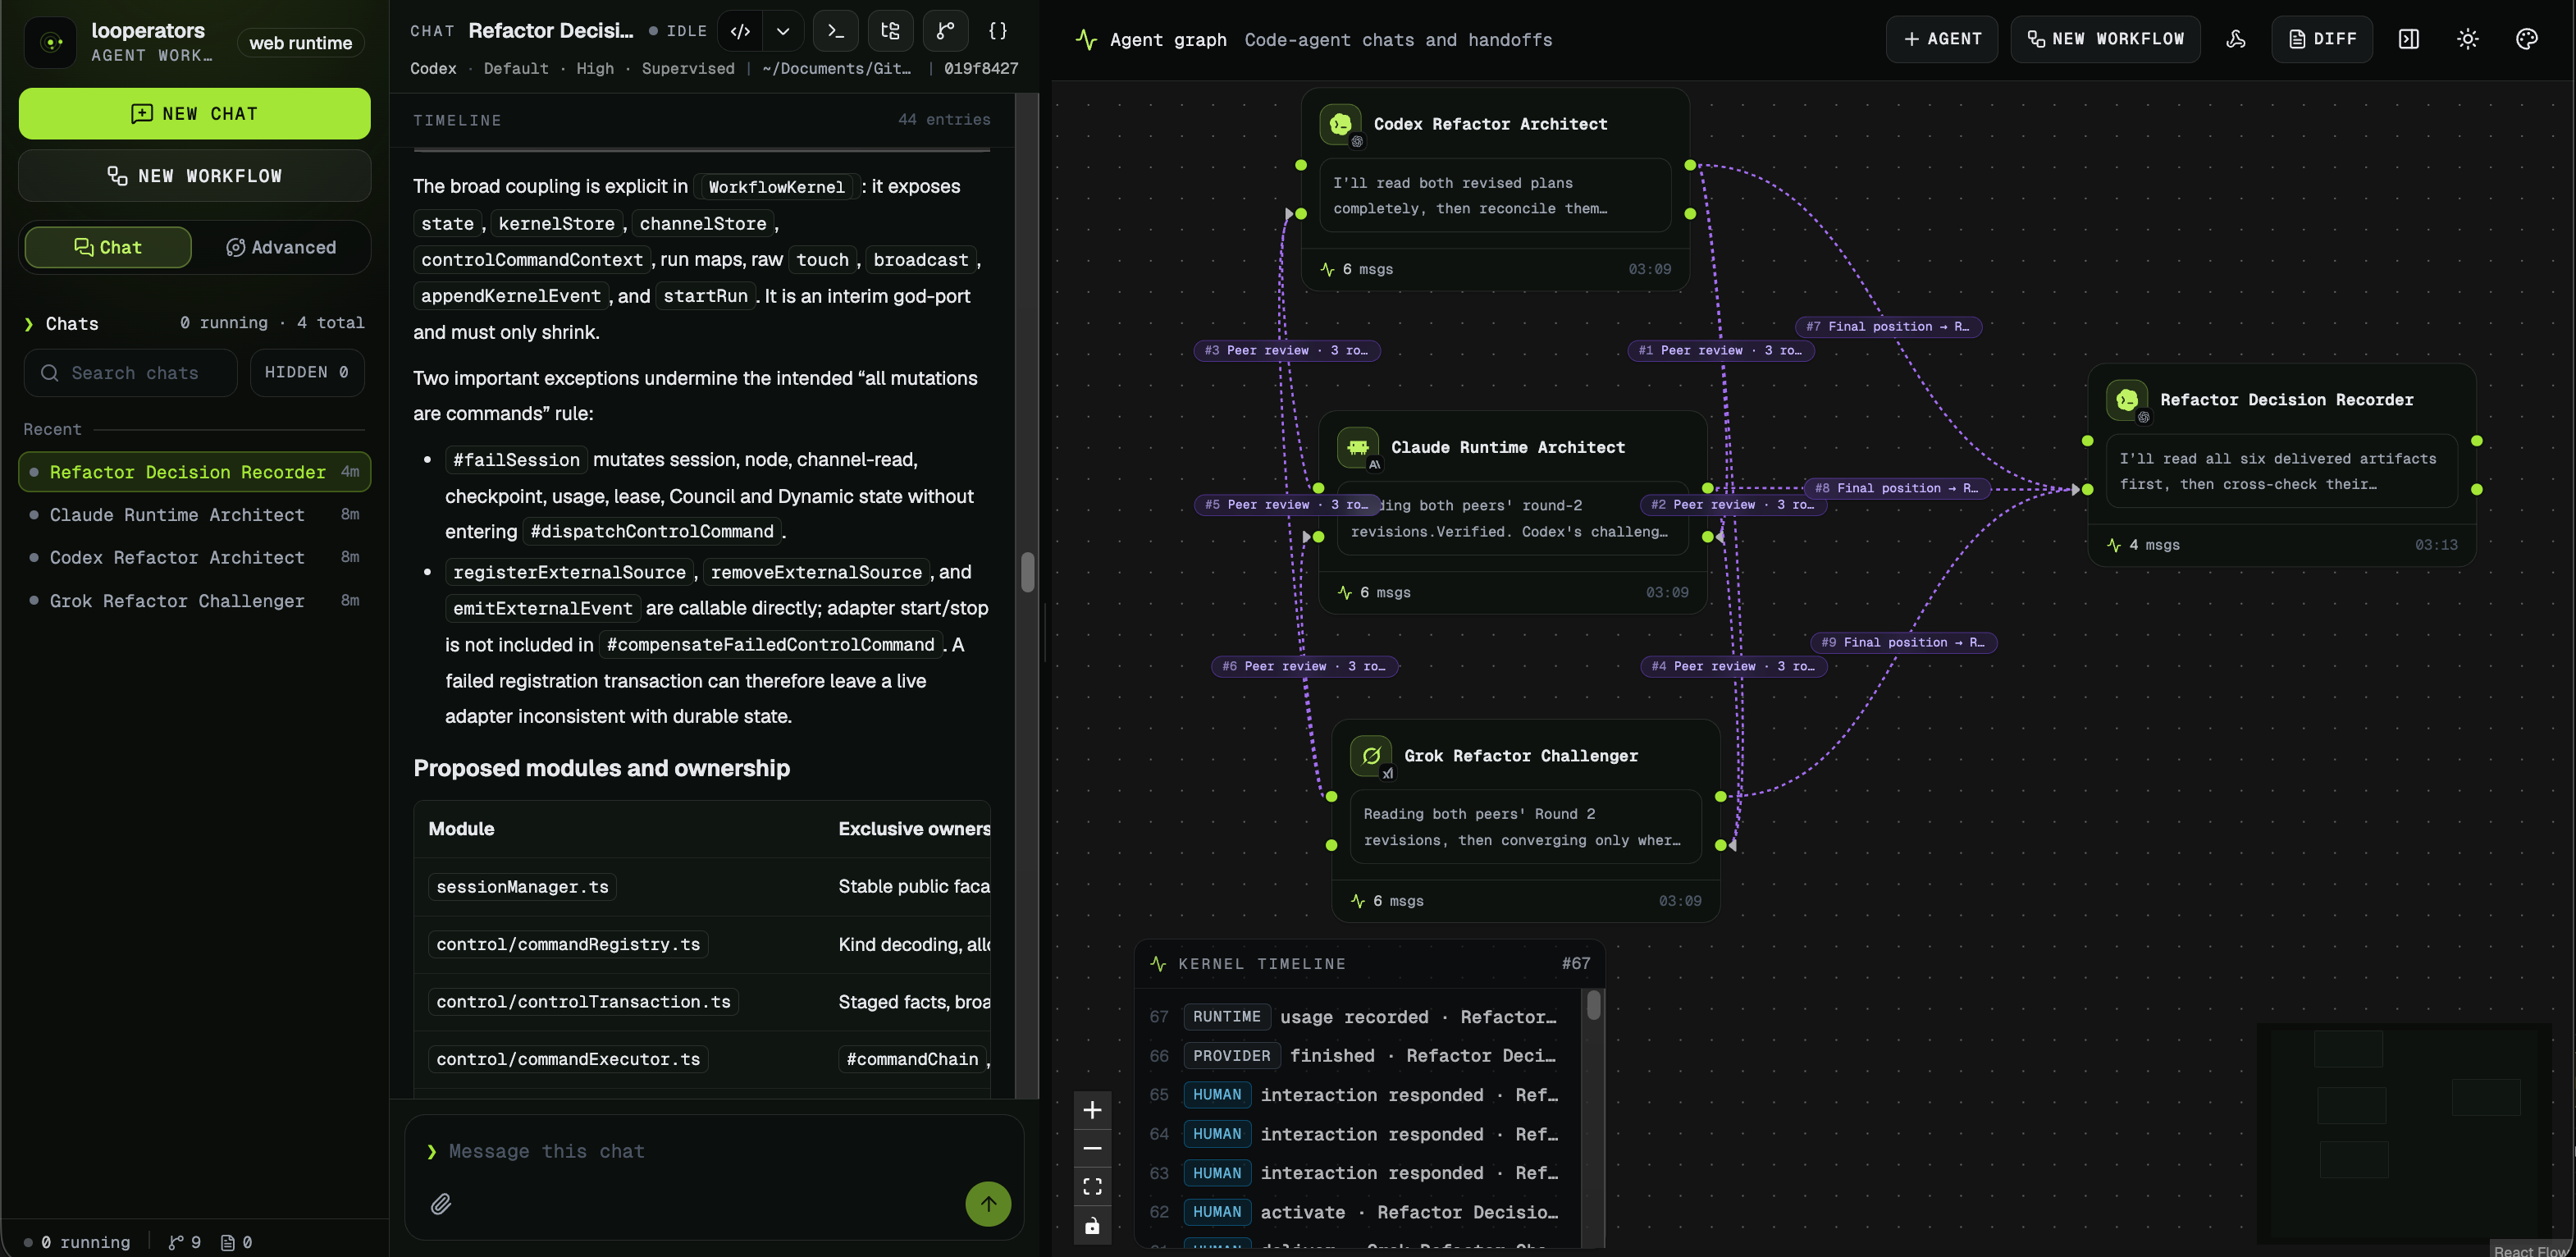Image resolution: width=2576 pixels, height=1257 pixels.
Task: Select the Codex Refactor Architect node icon
Action: (1340, 124)
